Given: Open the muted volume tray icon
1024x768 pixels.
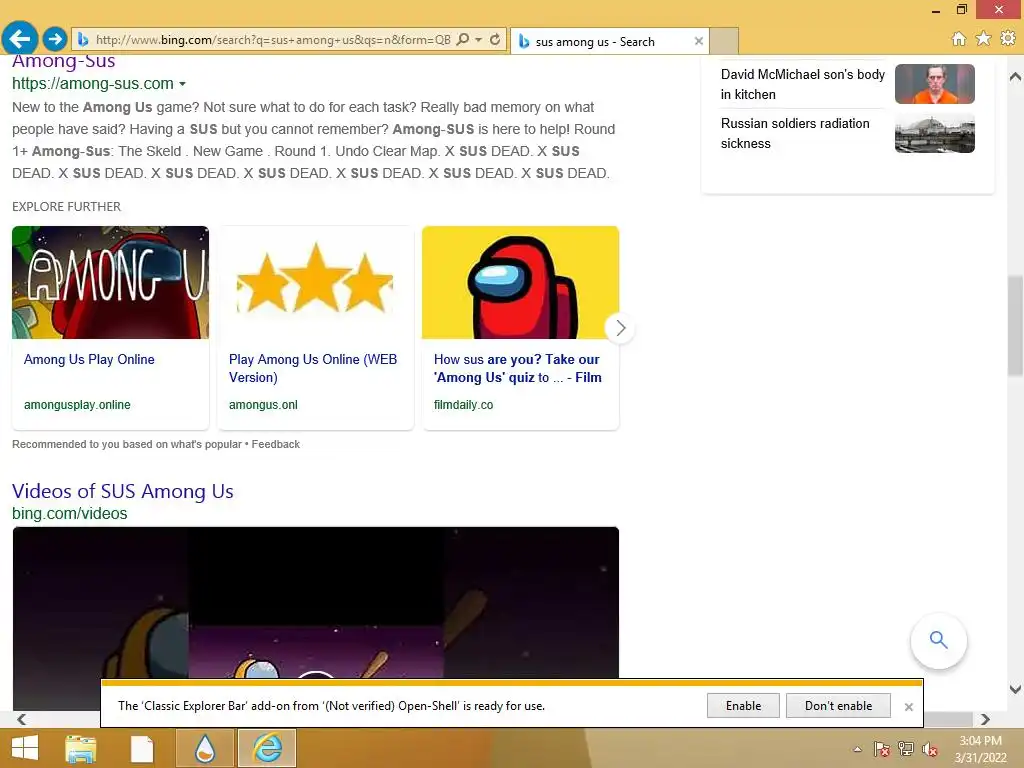Looking at the screenshot, I should coord(930,749).
